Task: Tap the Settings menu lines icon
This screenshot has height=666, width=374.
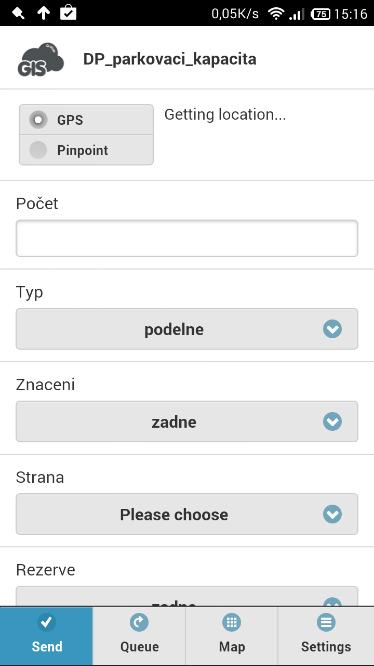Action: point(326,623)
